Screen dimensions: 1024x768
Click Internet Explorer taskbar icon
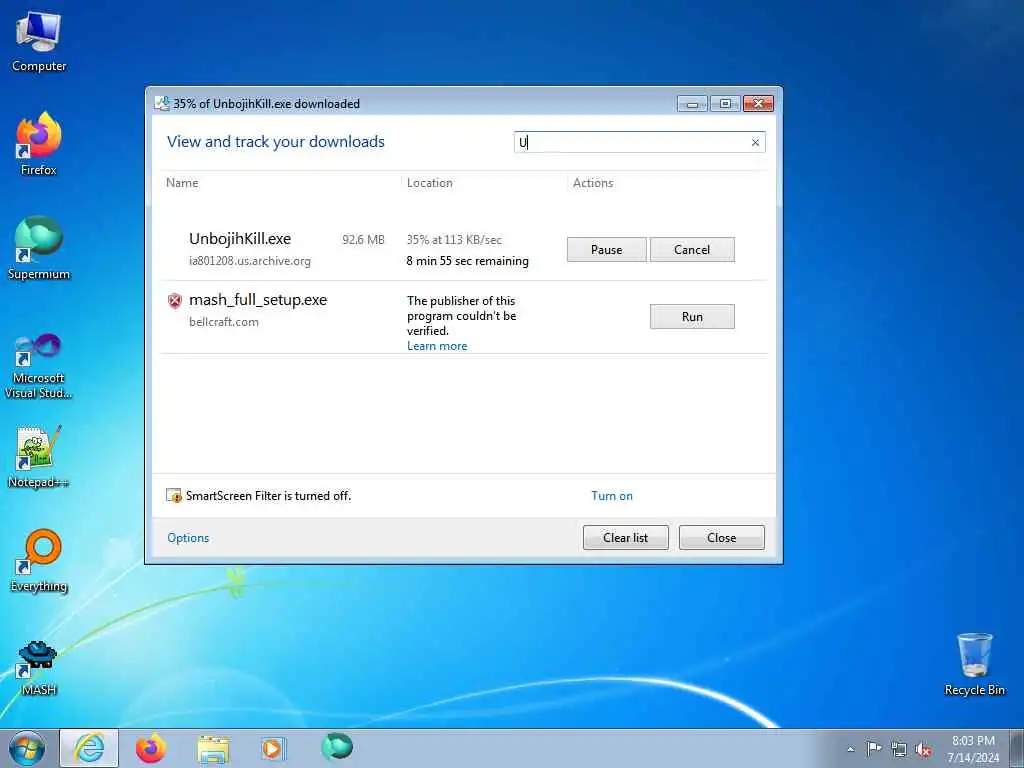[x=89, y=748]
